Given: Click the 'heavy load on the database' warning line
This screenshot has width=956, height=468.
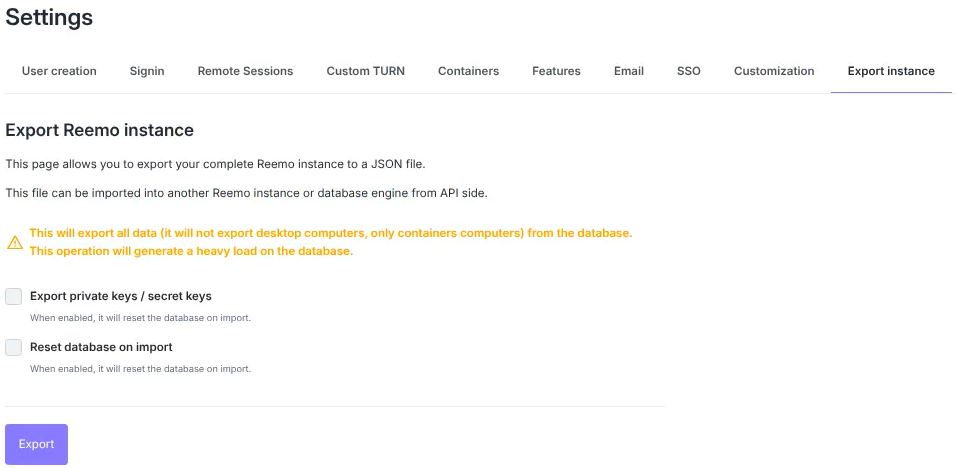Looking at the screenshot, I should coord(191,251).
